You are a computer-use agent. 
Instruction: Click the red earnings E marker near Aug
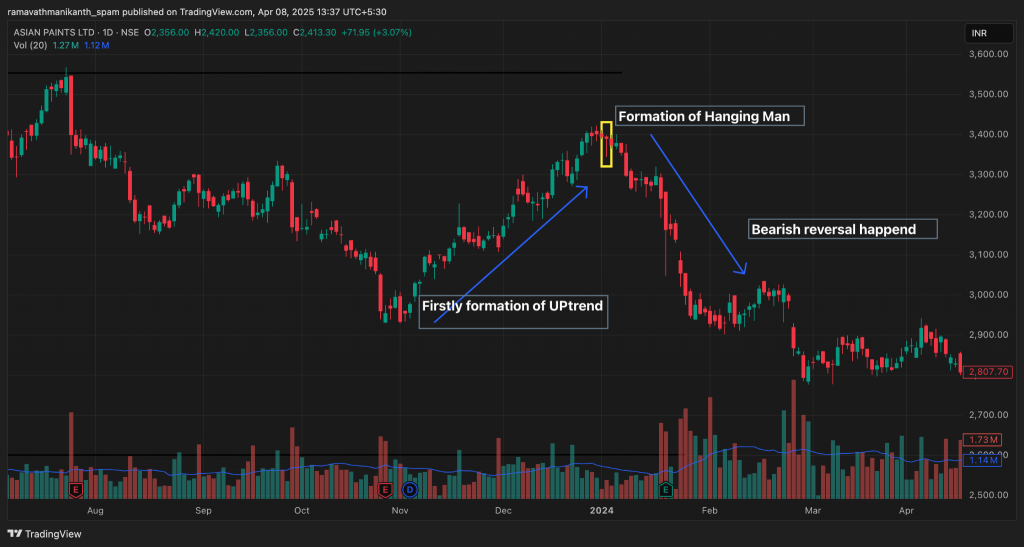click(x=76, y=490)
